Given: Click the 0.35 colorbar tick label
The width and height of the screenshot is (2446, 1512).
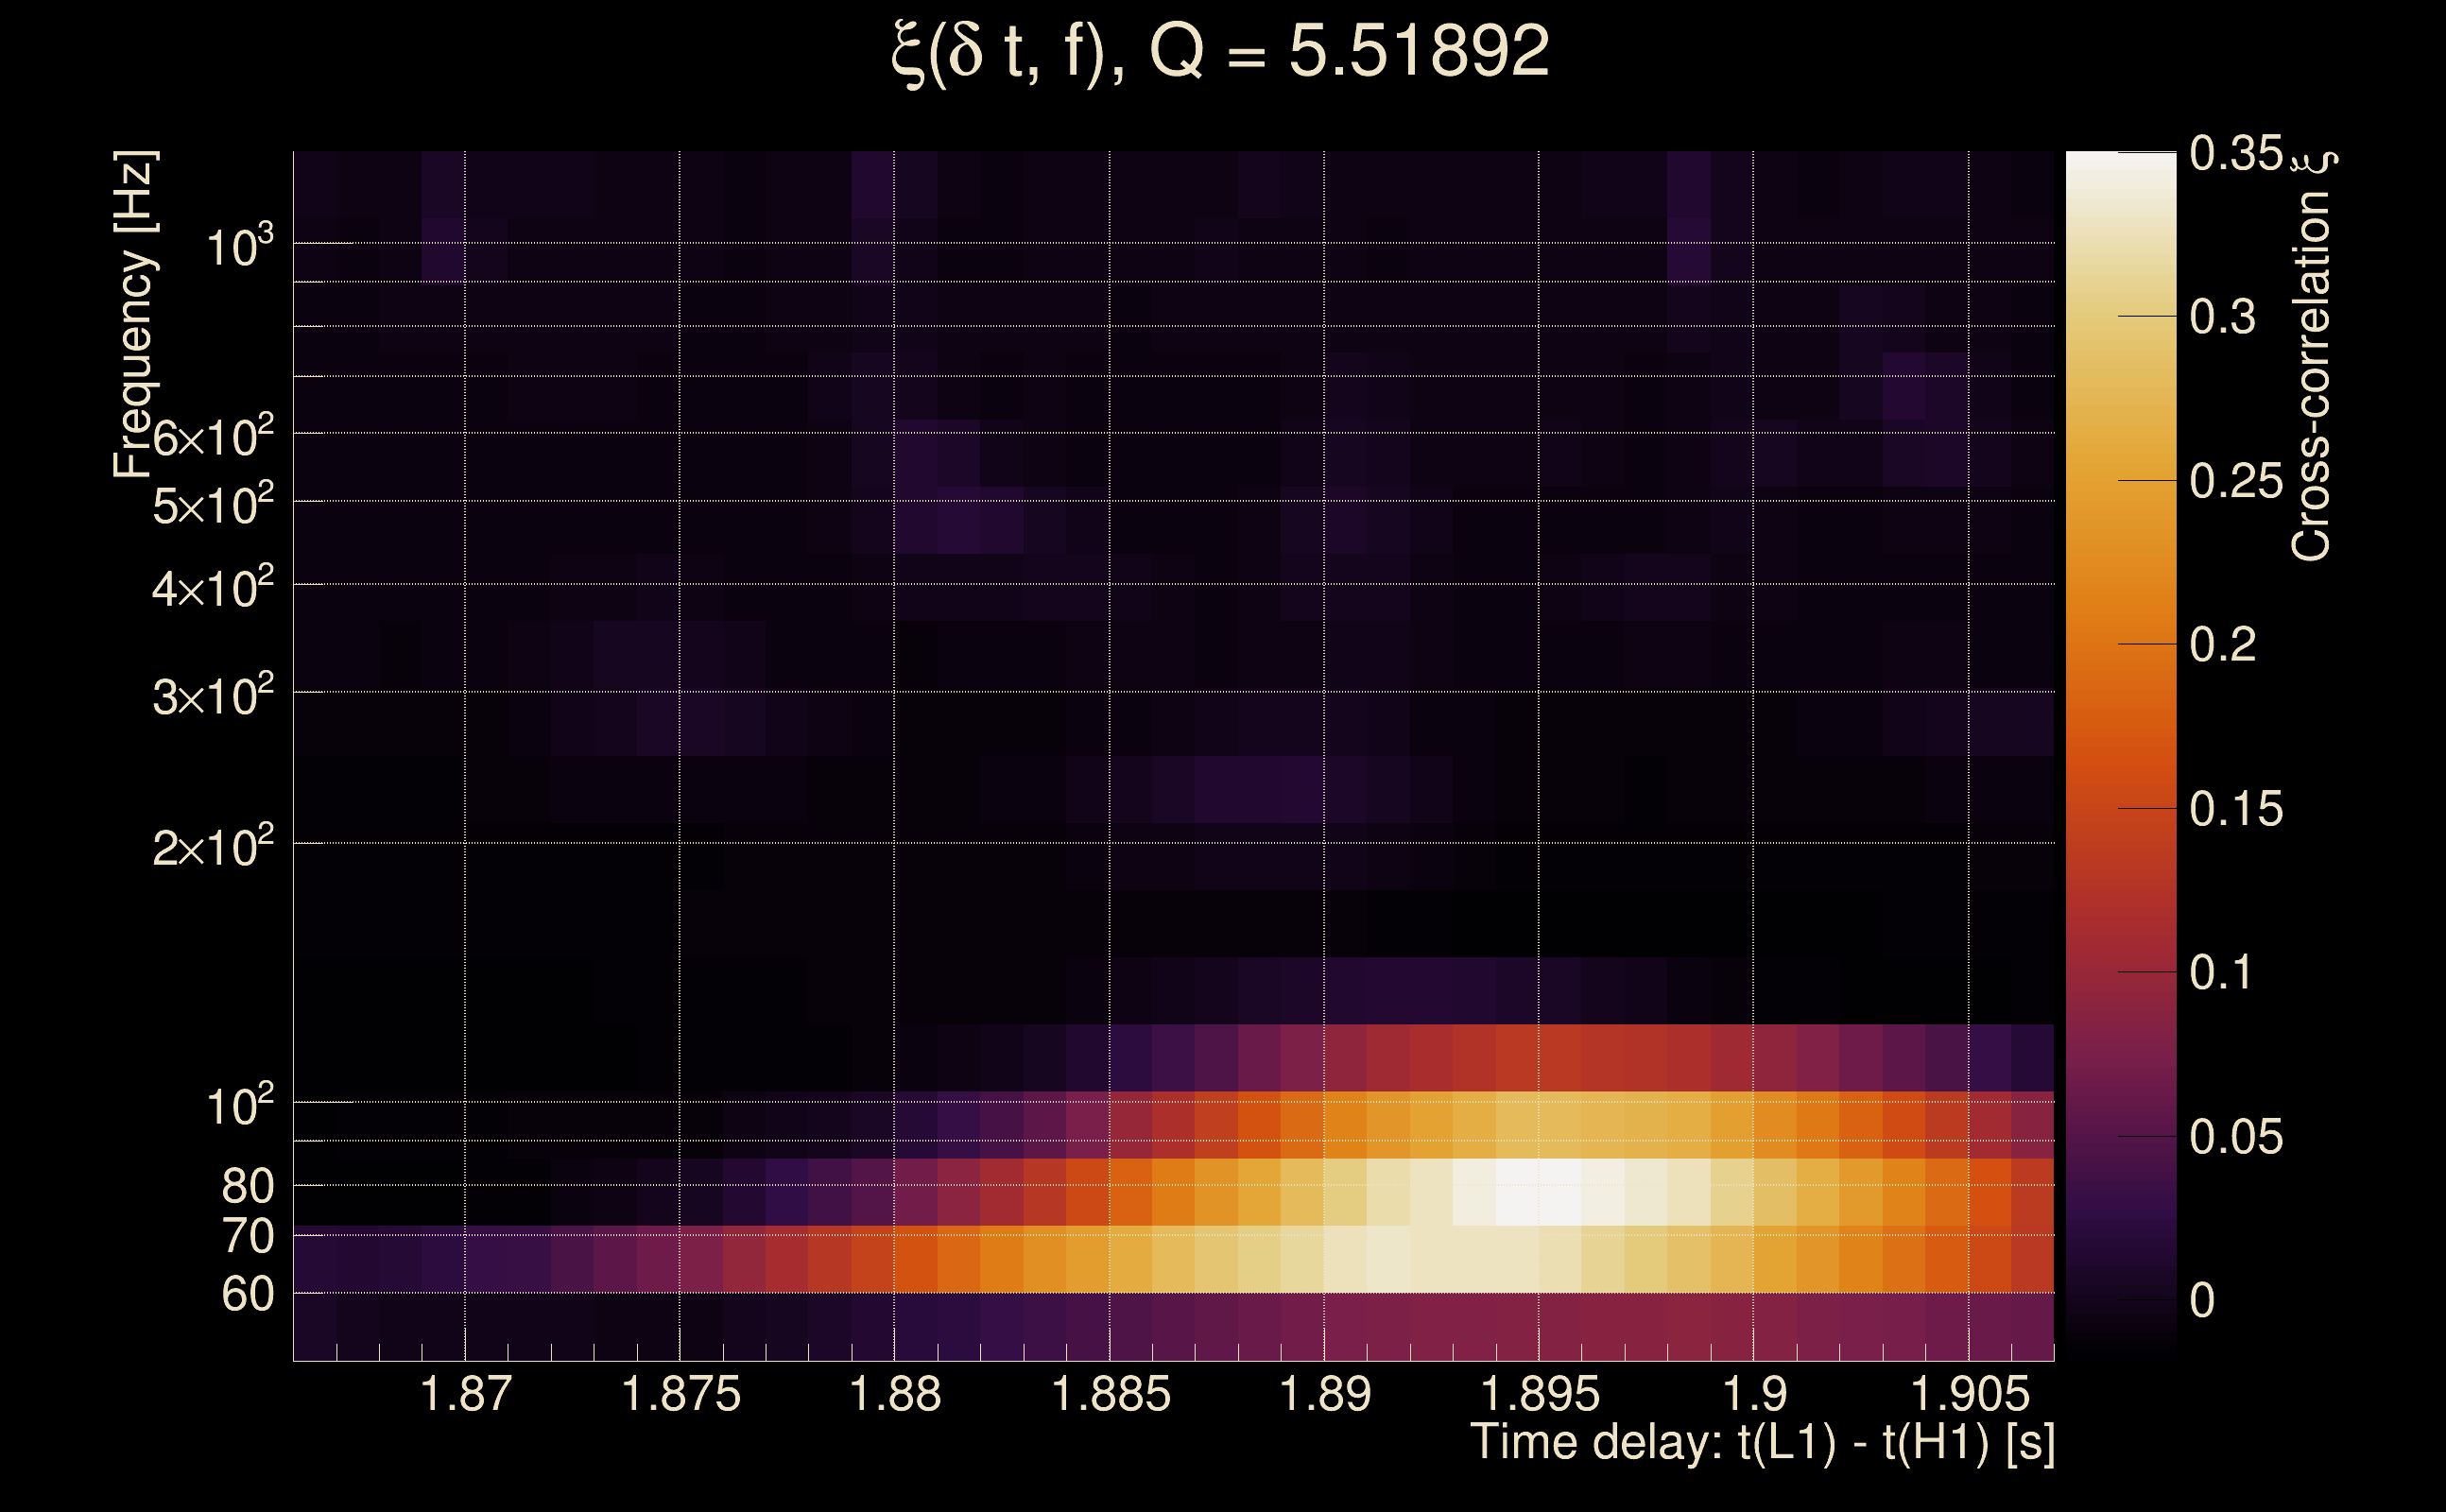Looking at the screenshot, I should click(x=2236, y=154).
